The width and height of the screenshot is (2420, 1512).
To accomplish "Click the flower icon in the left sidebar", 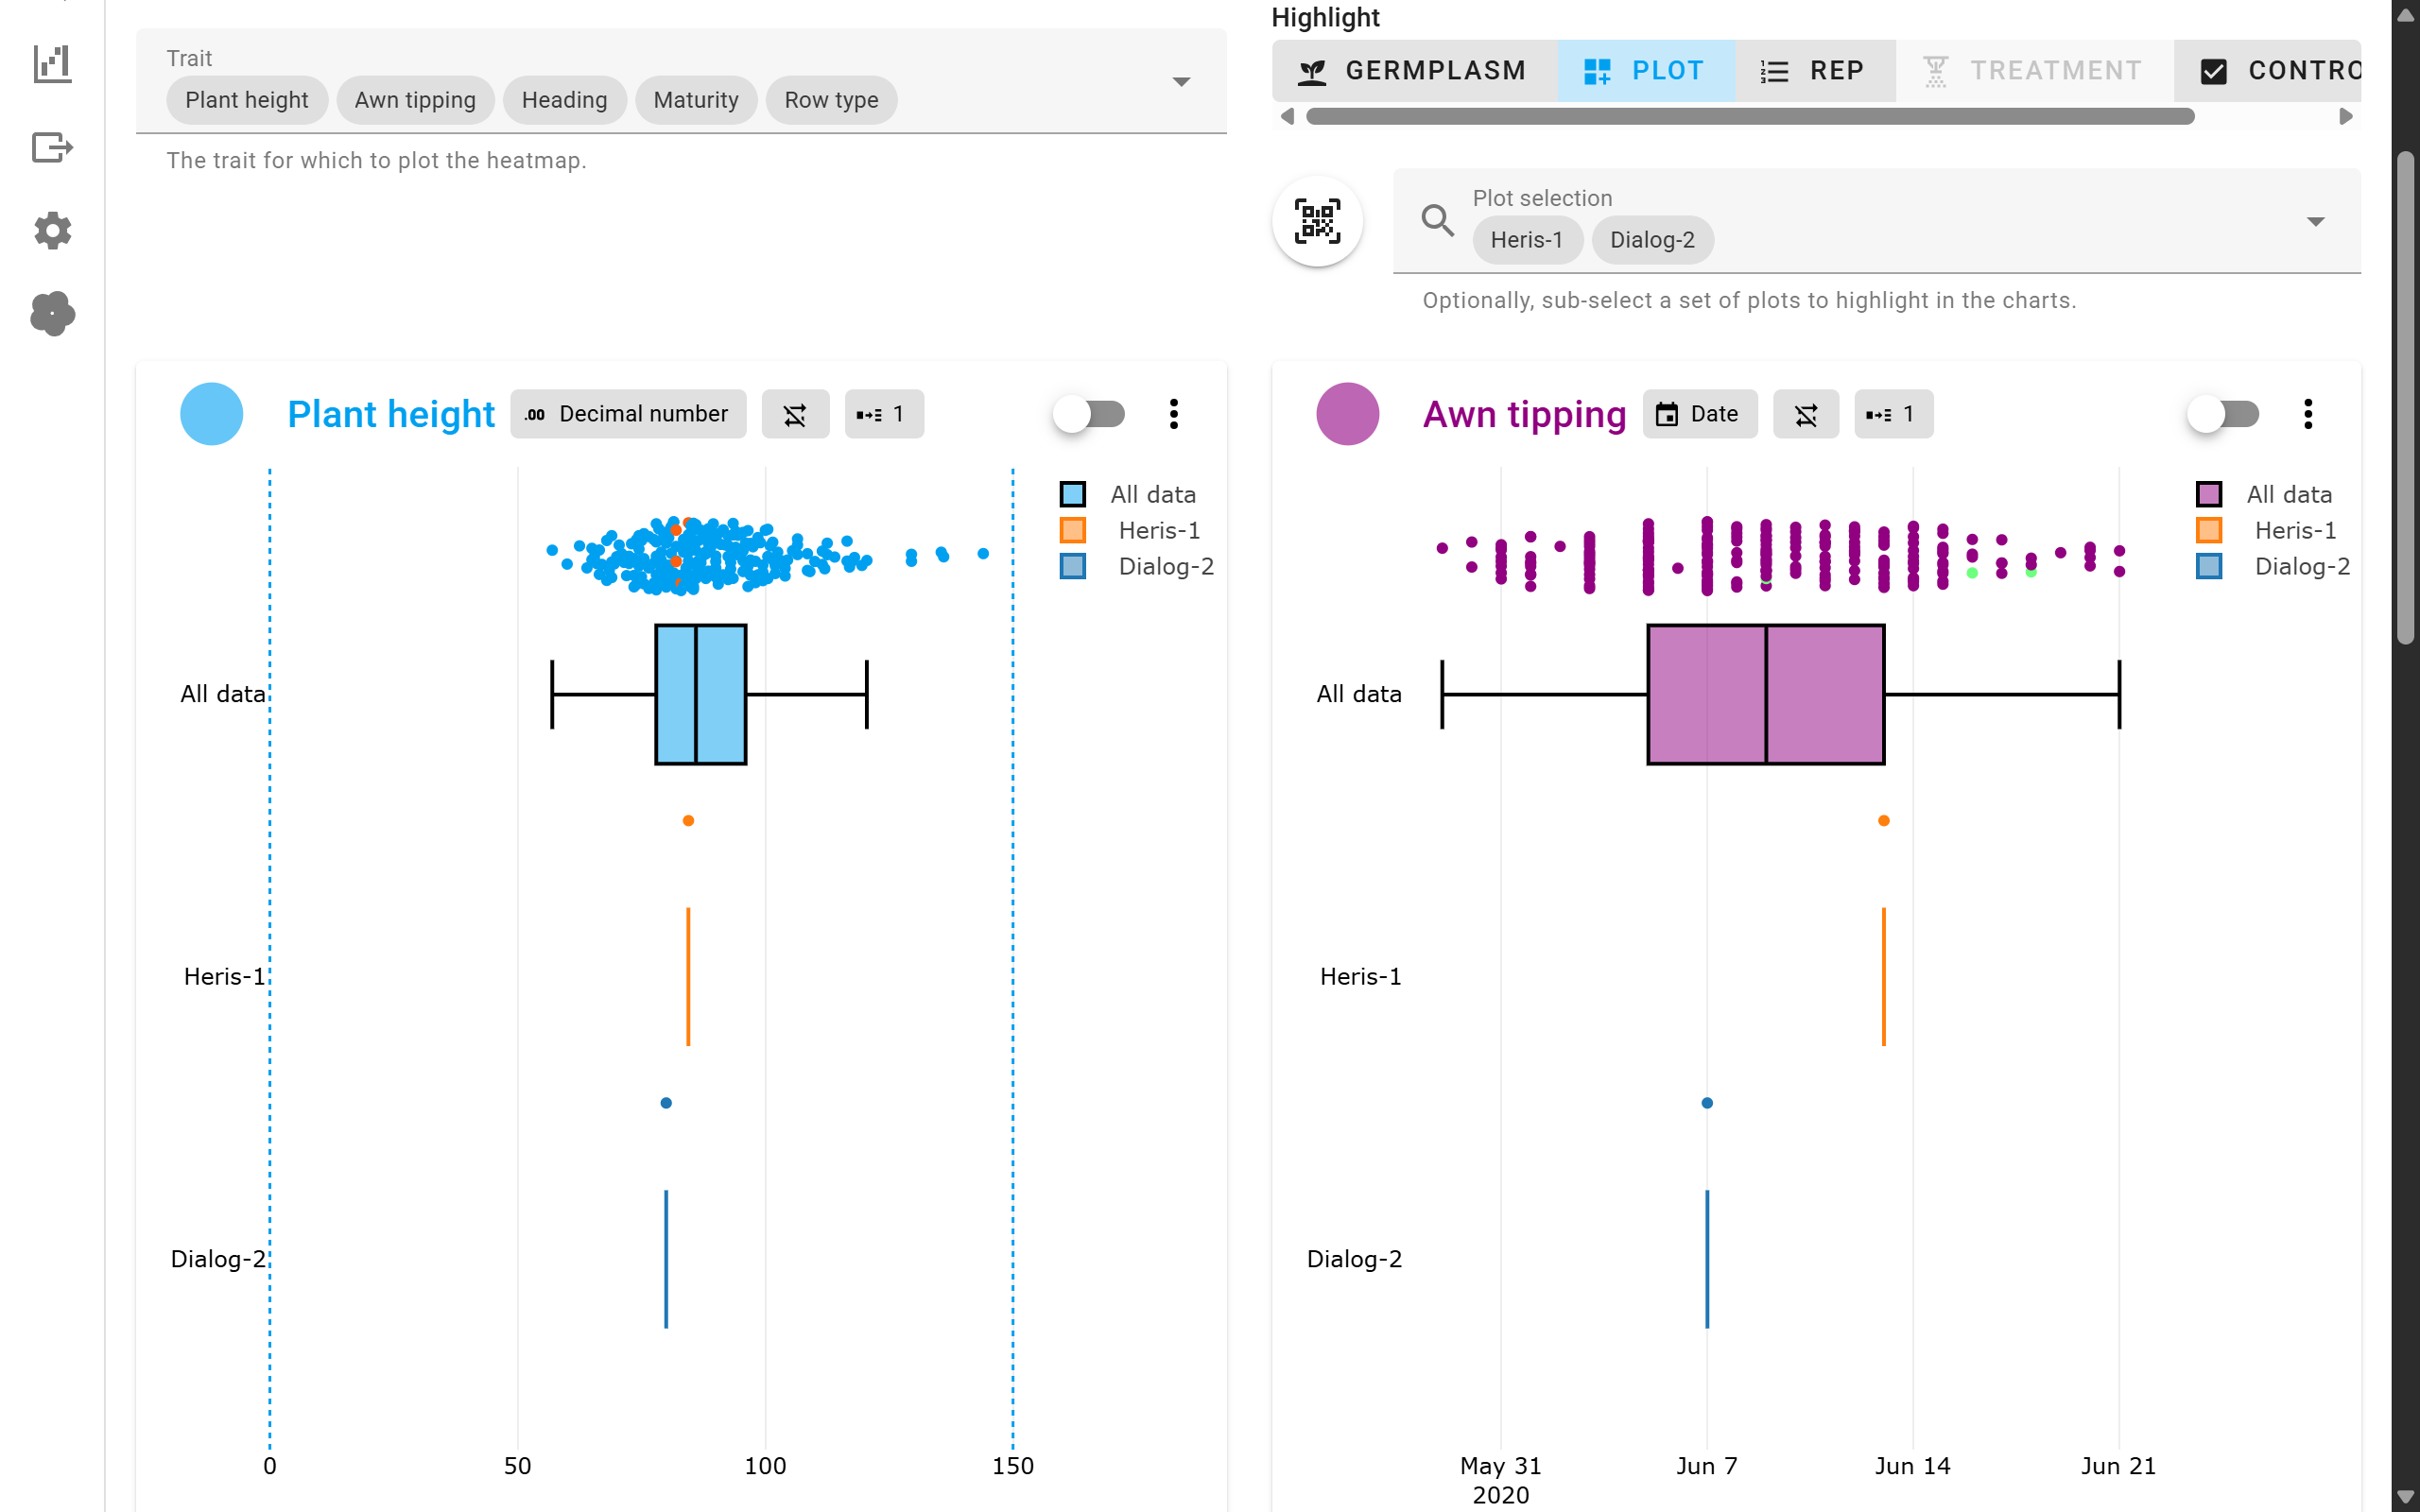I will [51, 314].
